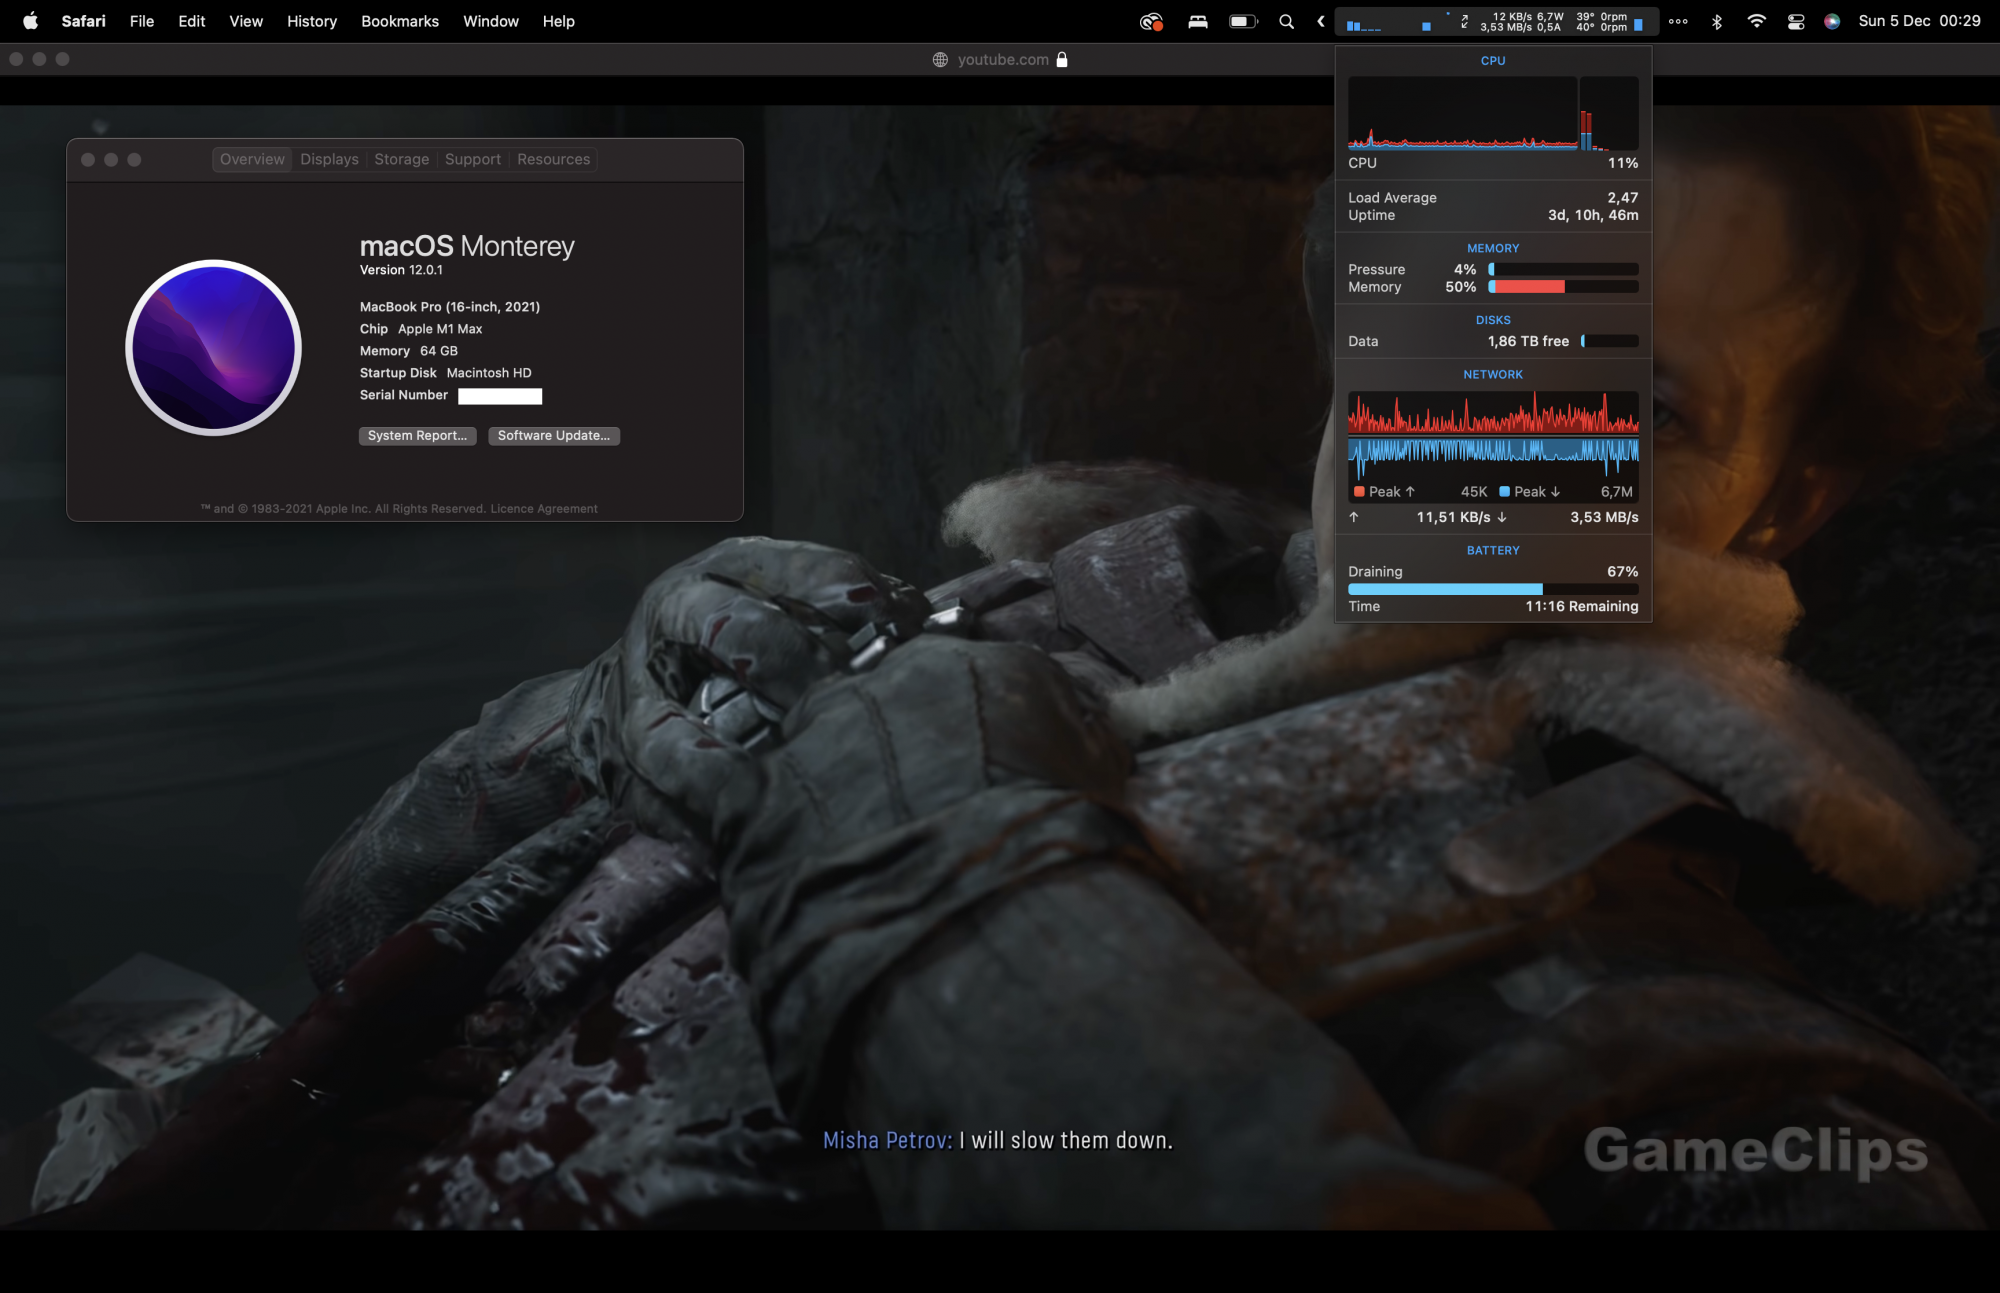This screenshot has width=2000, height=1293.
Task: Open the iStat CPU bars menu item
Action: (x=1364, y=24)
